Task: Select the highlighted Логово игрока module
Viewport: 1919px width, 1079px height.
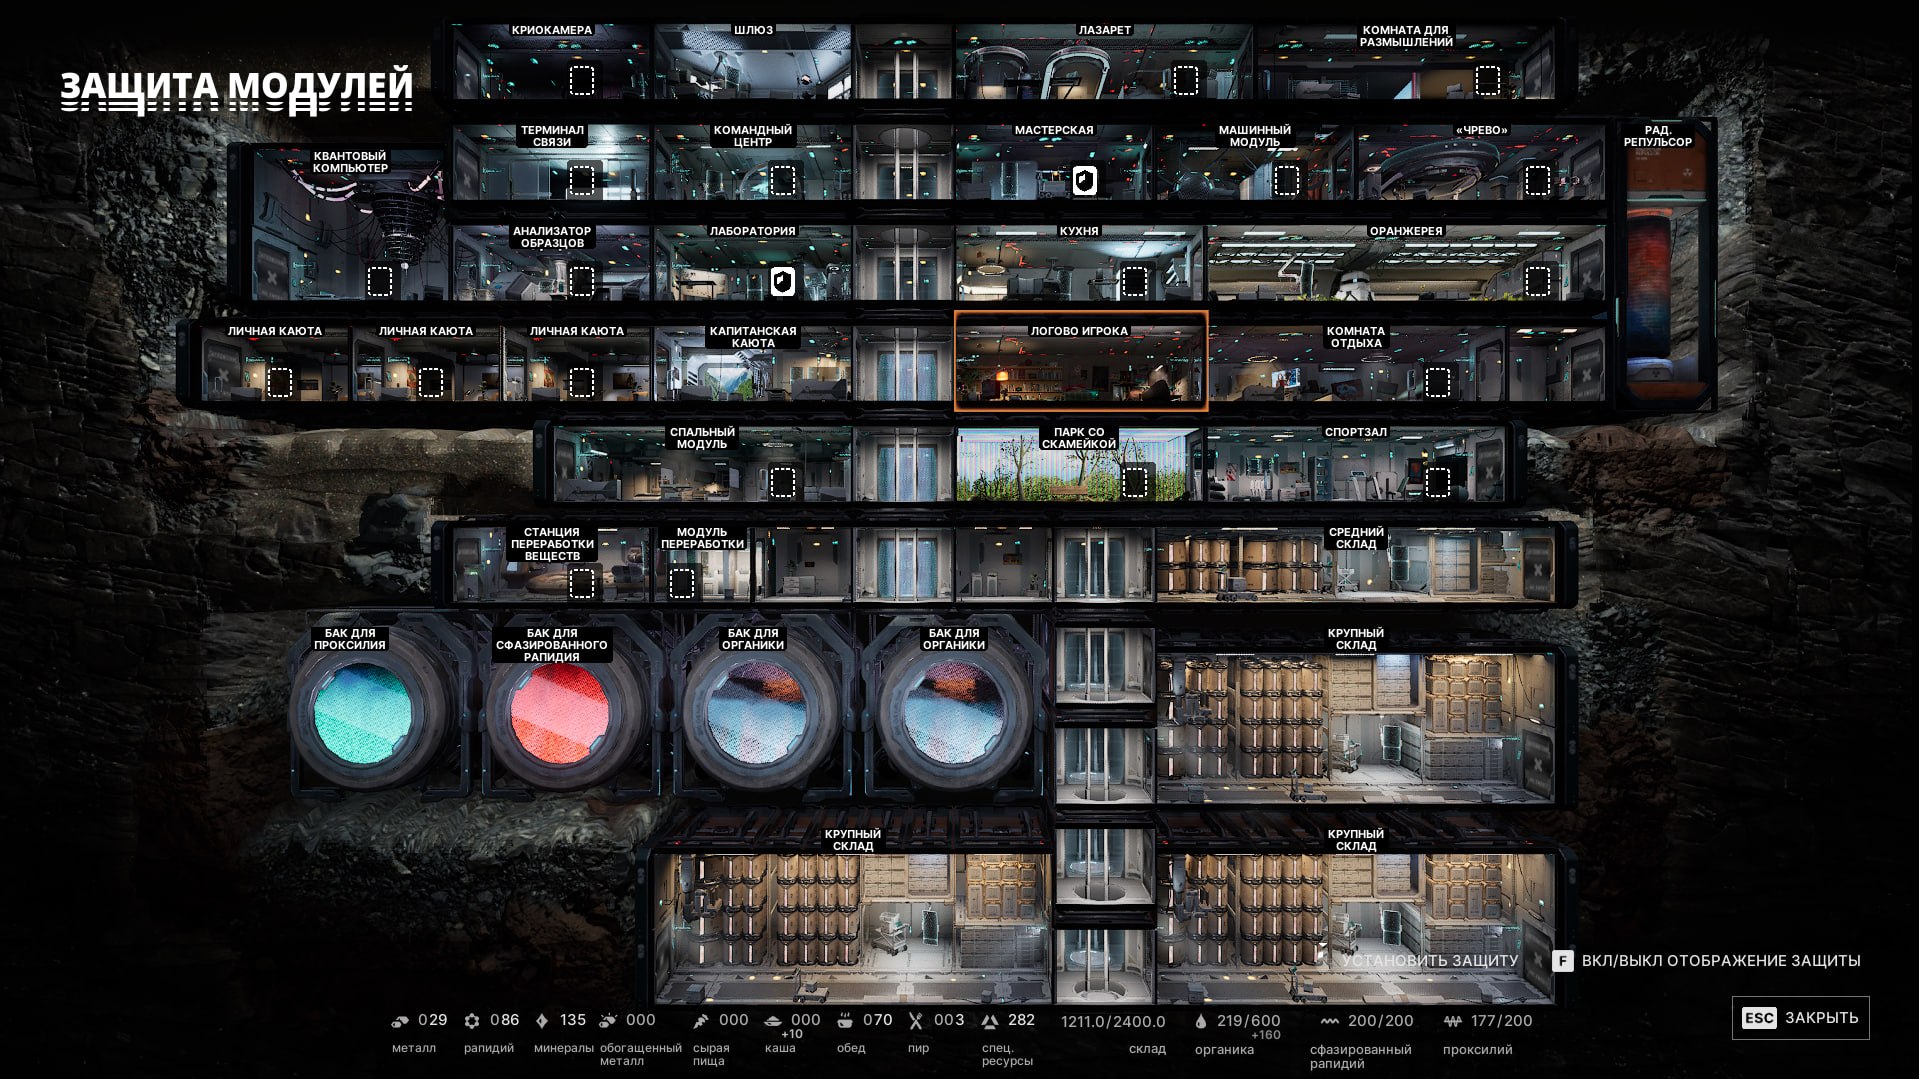Action: [1081, 361]
